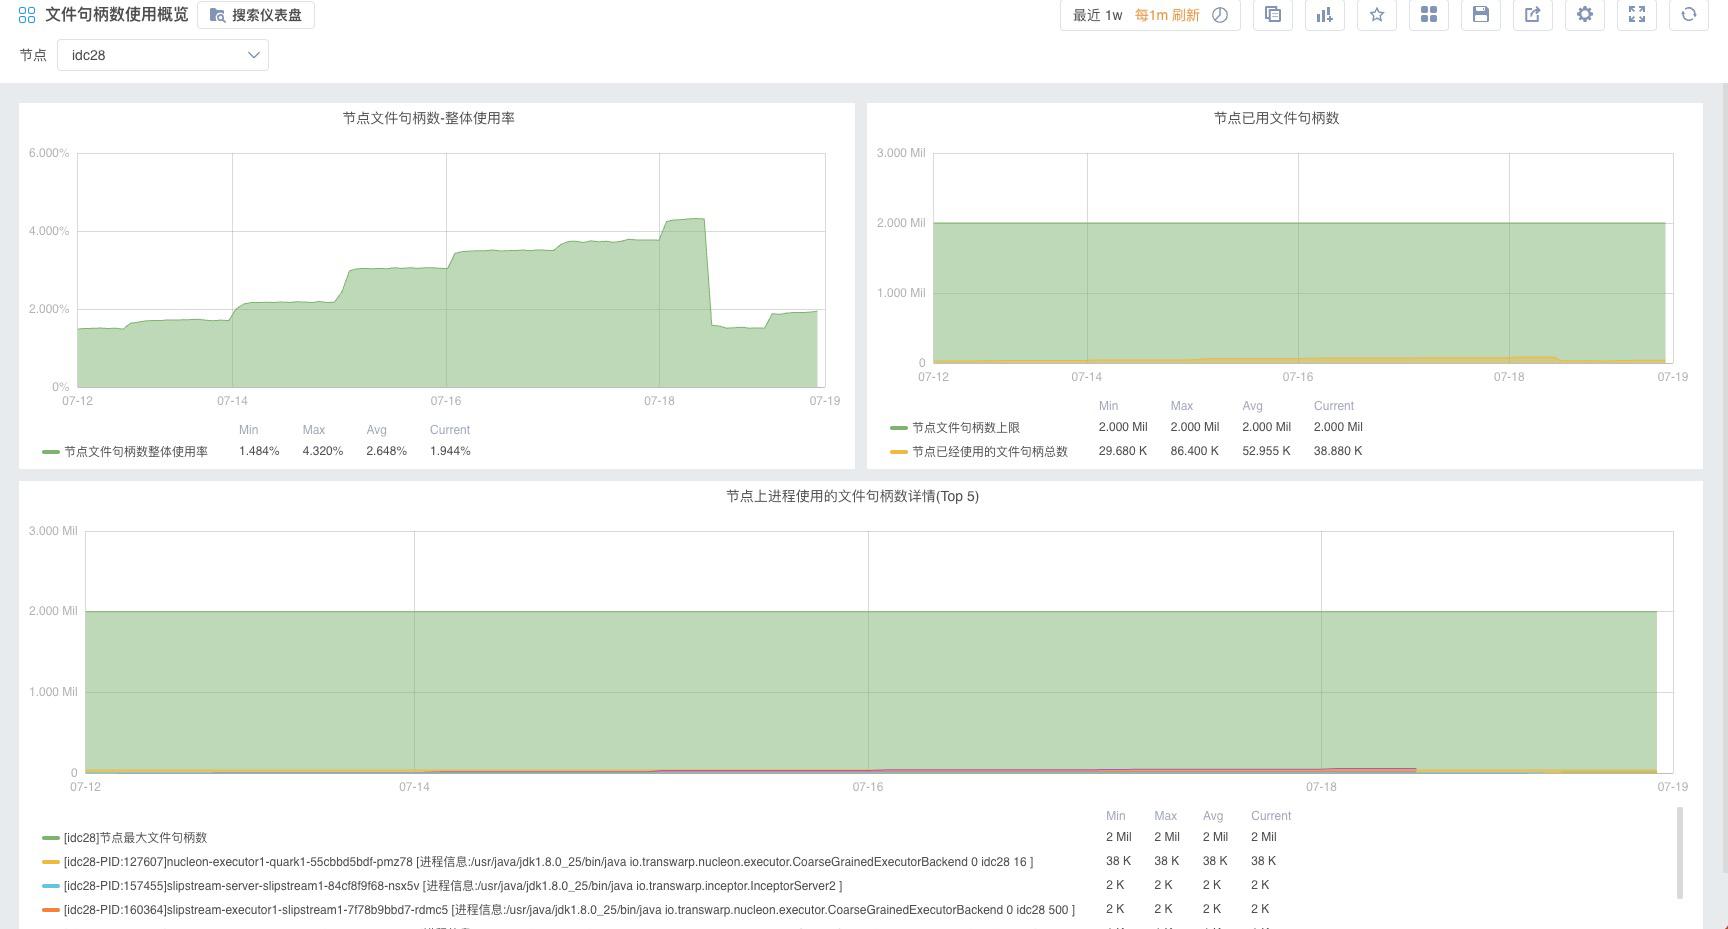
Task: Click the copy dashboard icon
Action: pyautogui.click(x=1273, y=14)
